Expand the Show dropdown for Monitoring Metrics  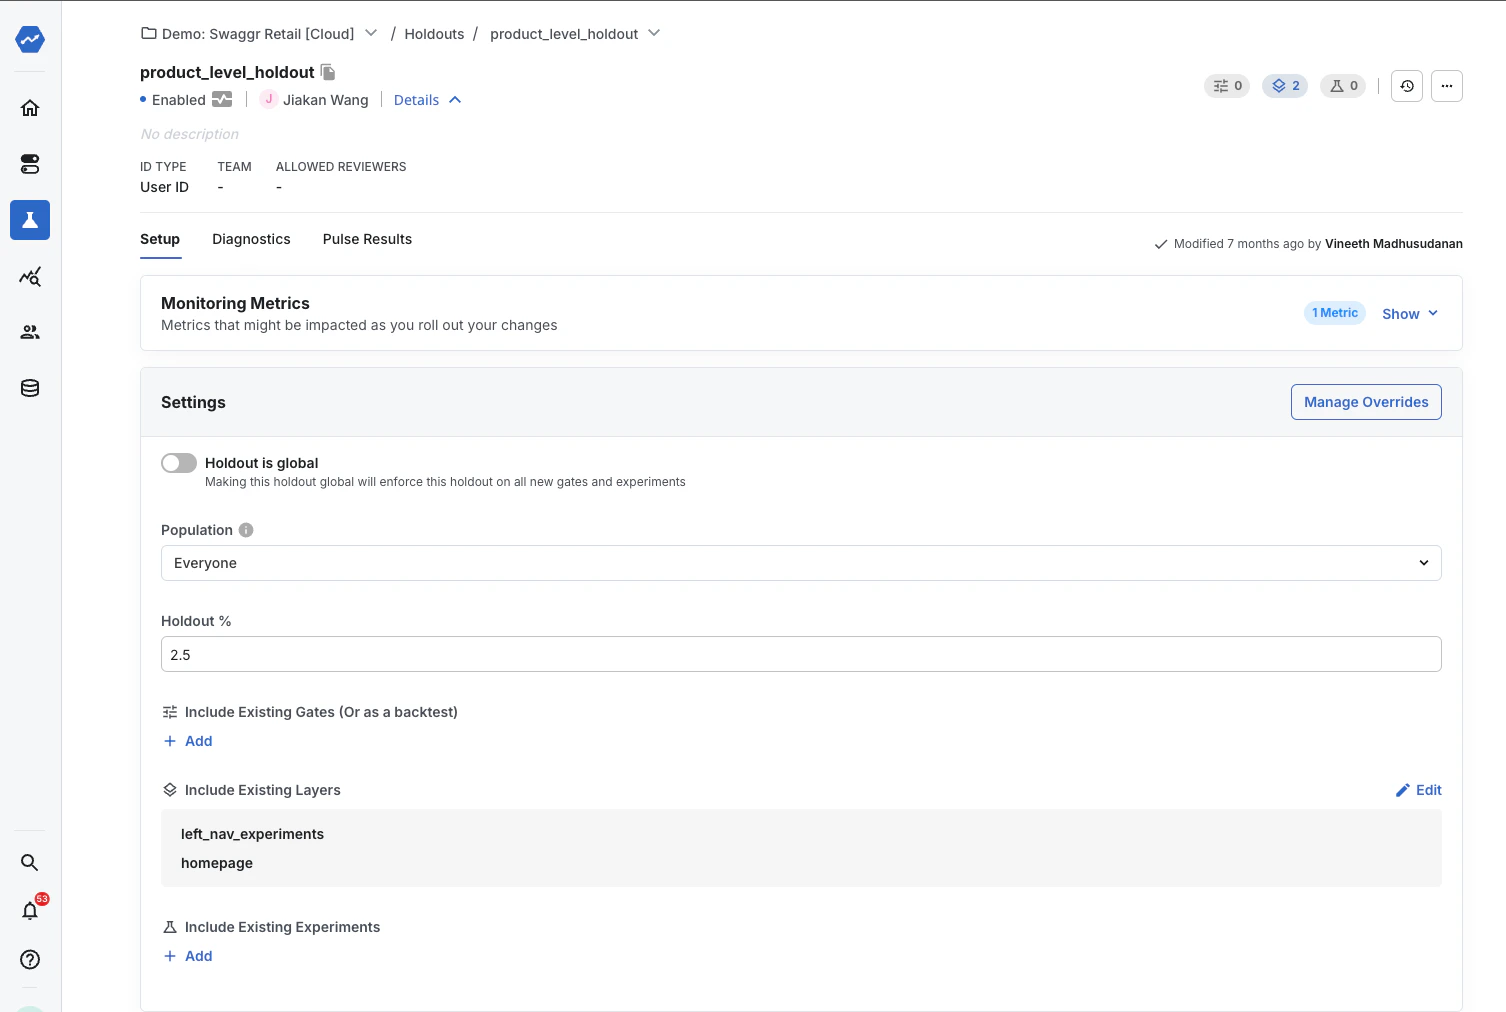click(1409, 313)
